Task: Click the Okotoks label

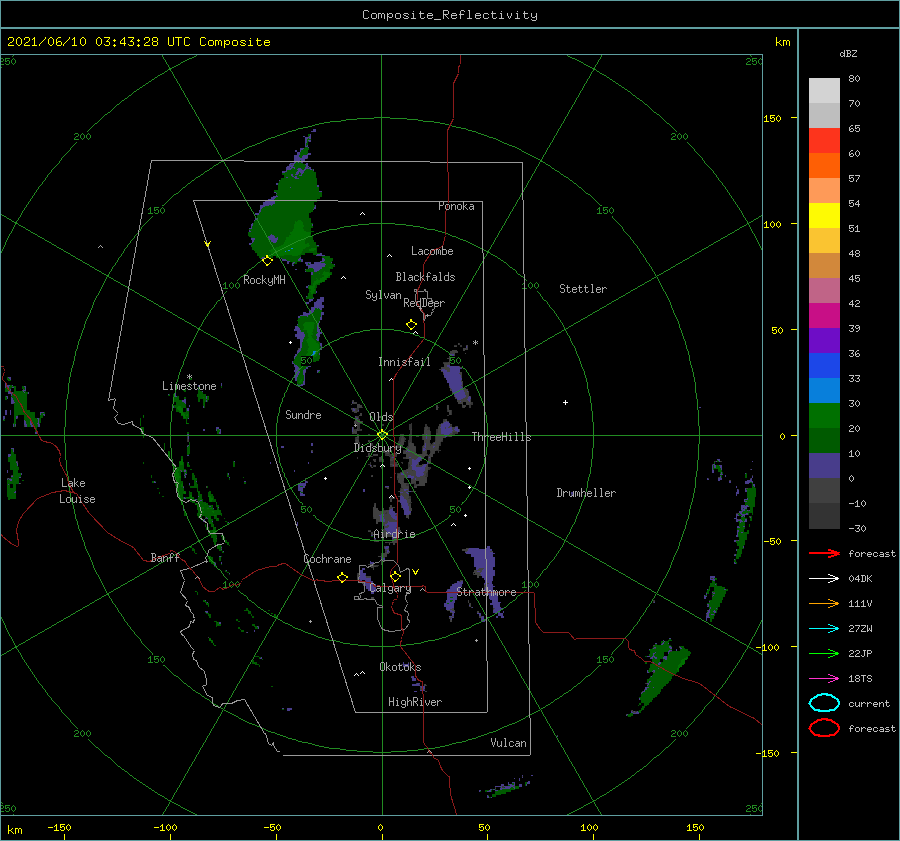Action: (400, 667)
